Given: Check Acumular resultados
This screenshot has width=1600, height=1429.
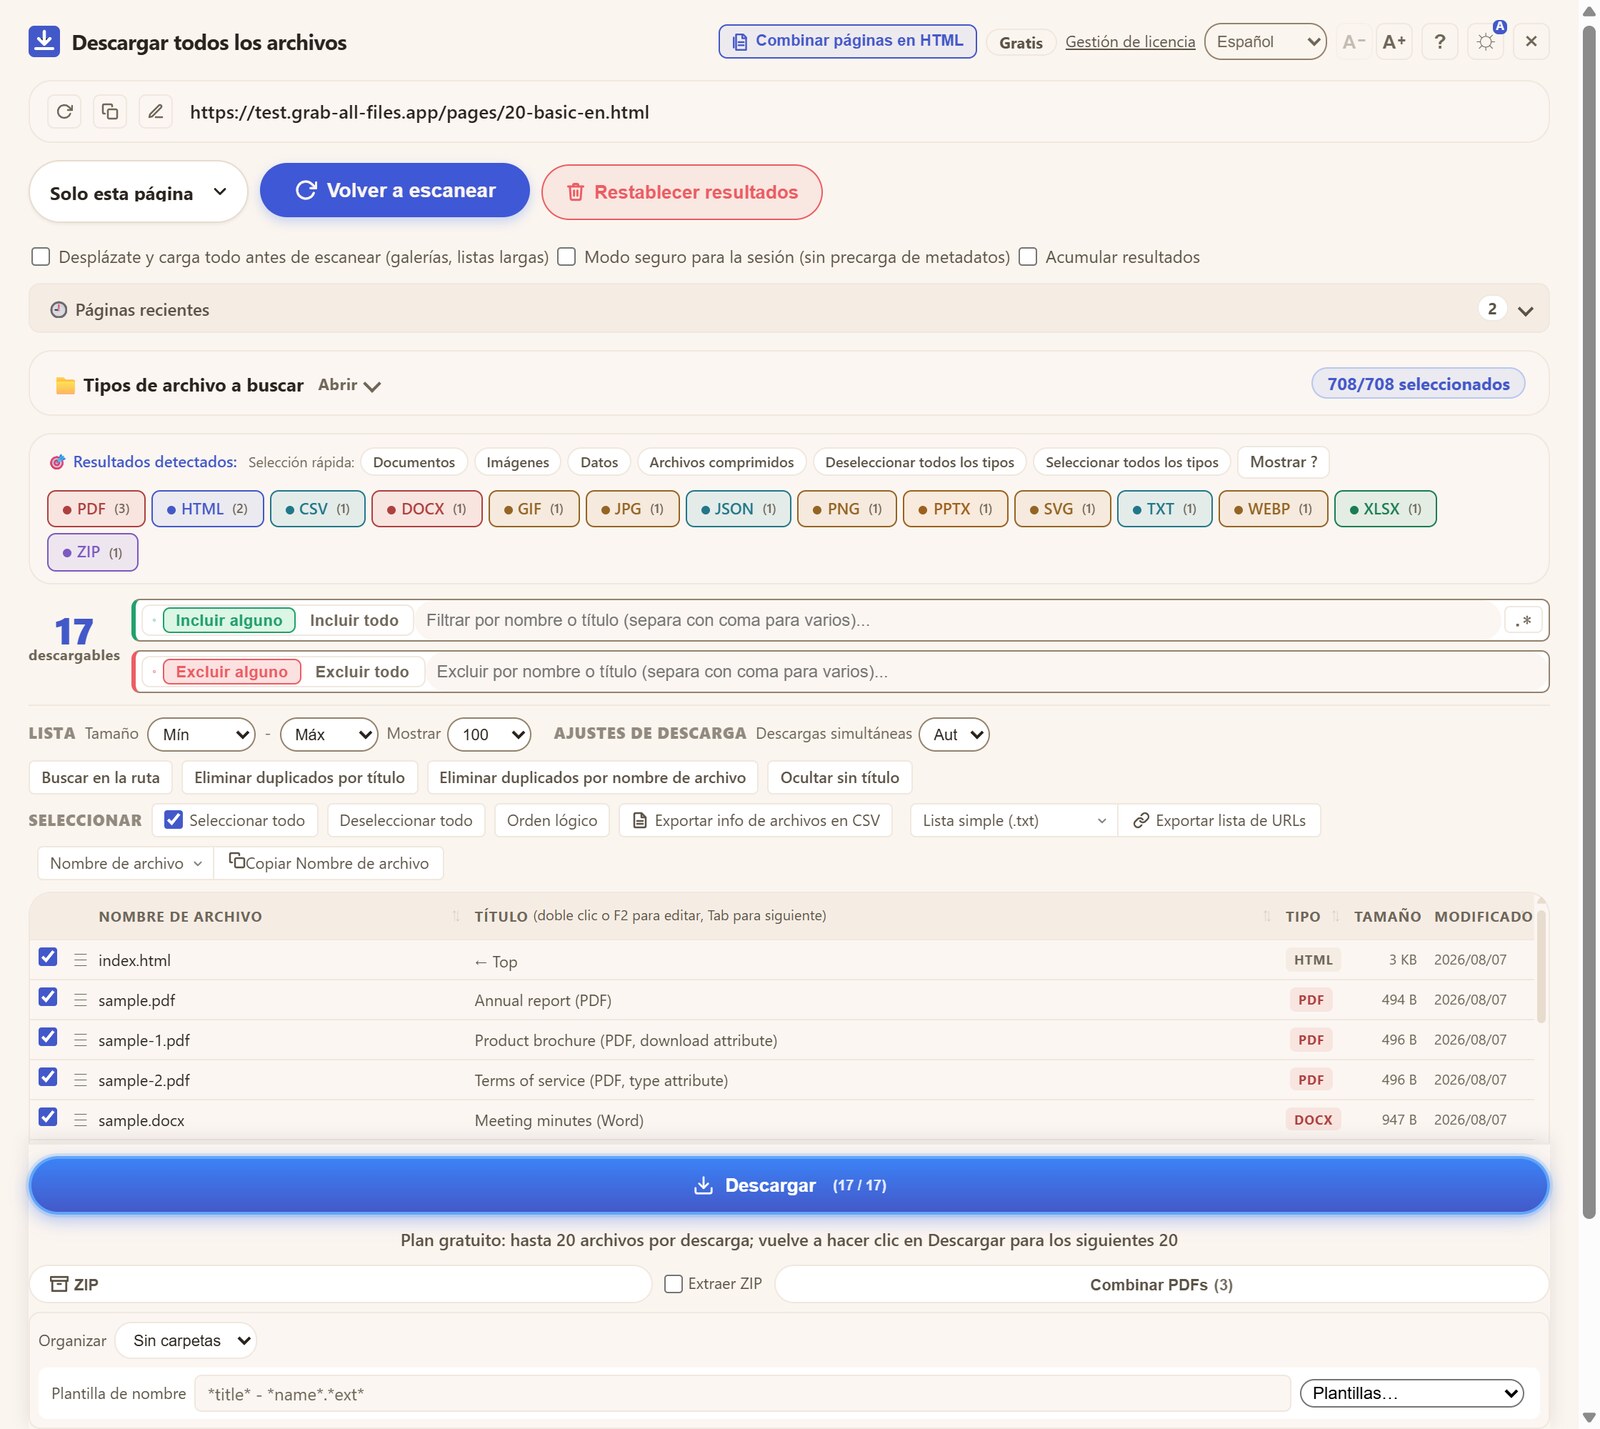Looking at the screenshot, I should tap(1028, 257).
